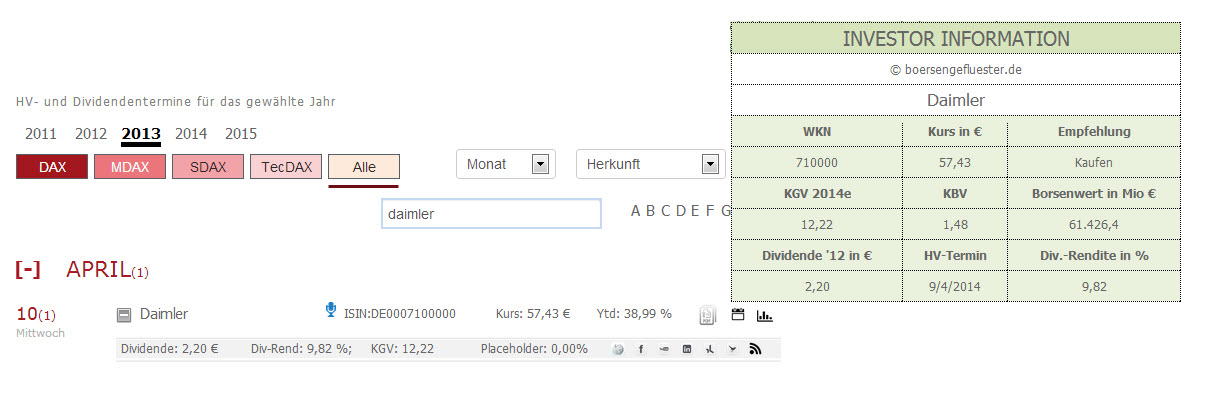Click Dividende: 2,20 € in detail bar
This screenshot has height=409, width=1205.
click(x=169, y=349)
